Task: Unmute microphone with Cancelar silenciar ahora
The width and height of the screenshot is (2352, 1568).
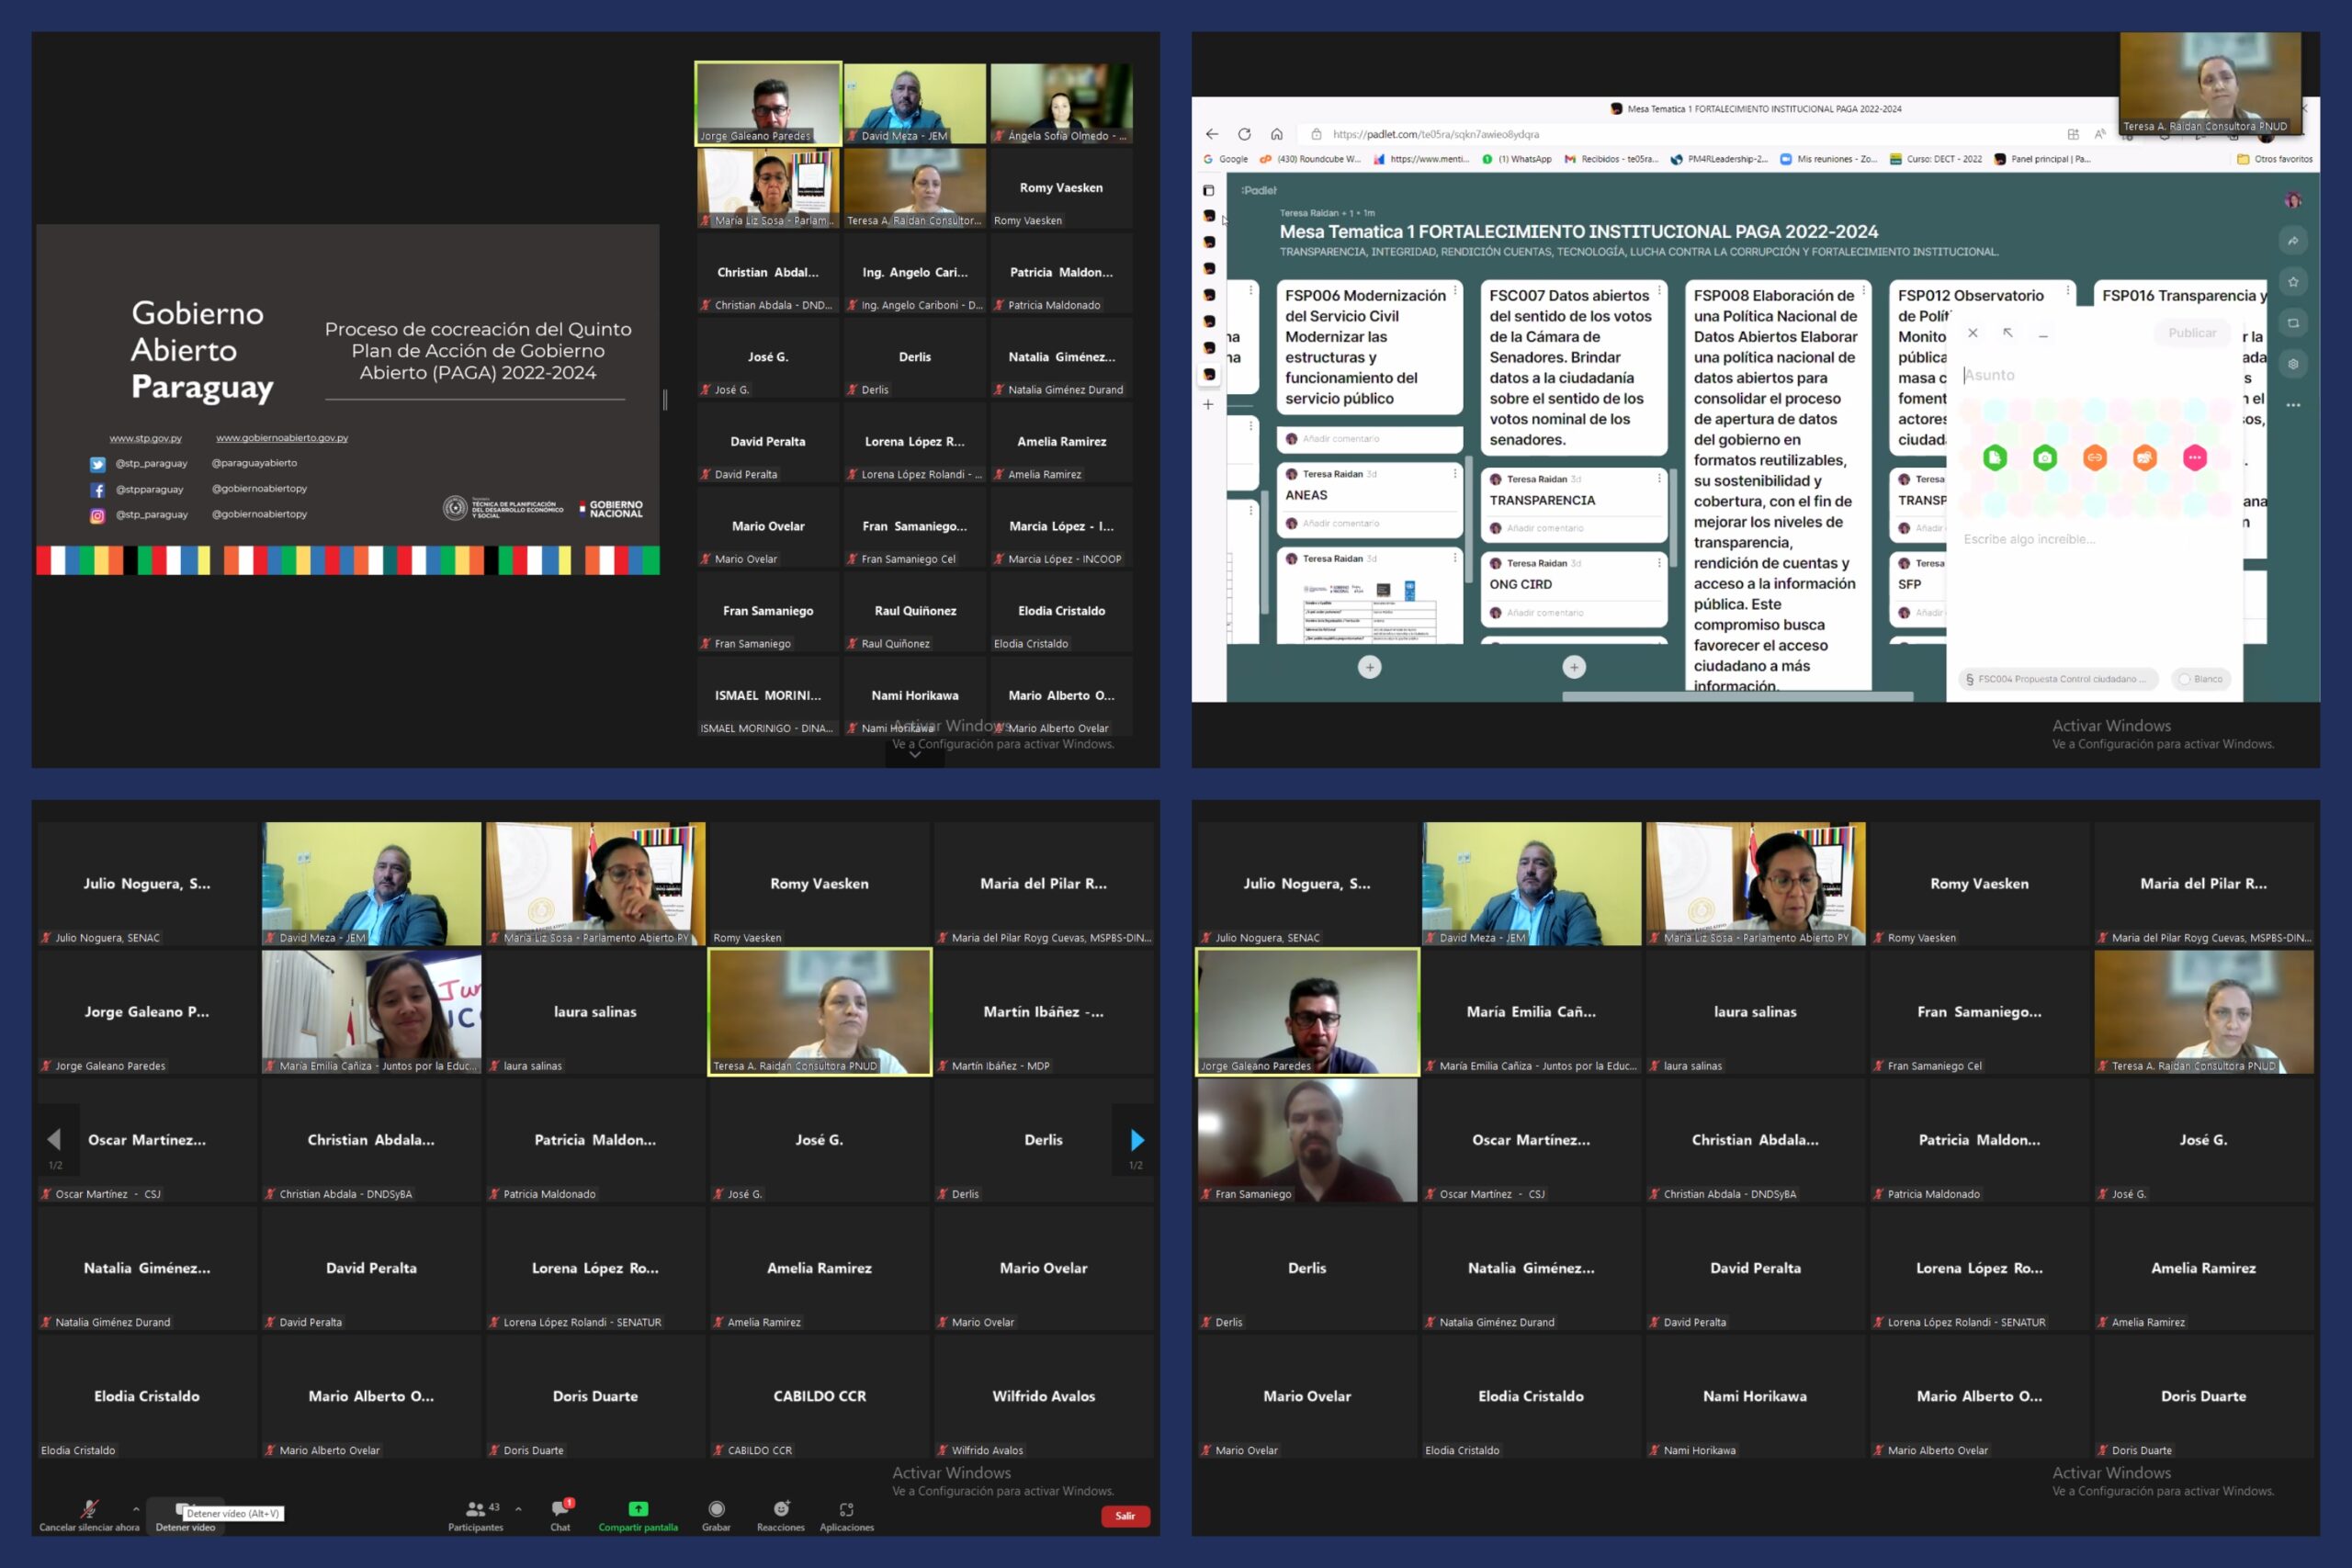Action: [89, 1509]
